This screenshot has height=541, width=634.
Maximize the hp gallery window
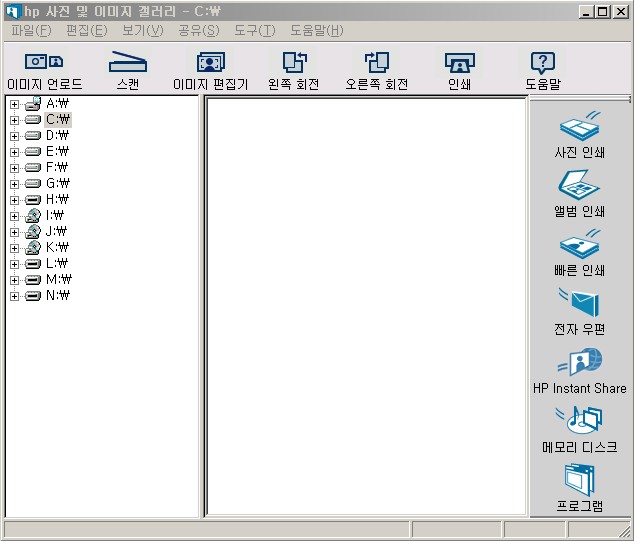click(602, 11)
